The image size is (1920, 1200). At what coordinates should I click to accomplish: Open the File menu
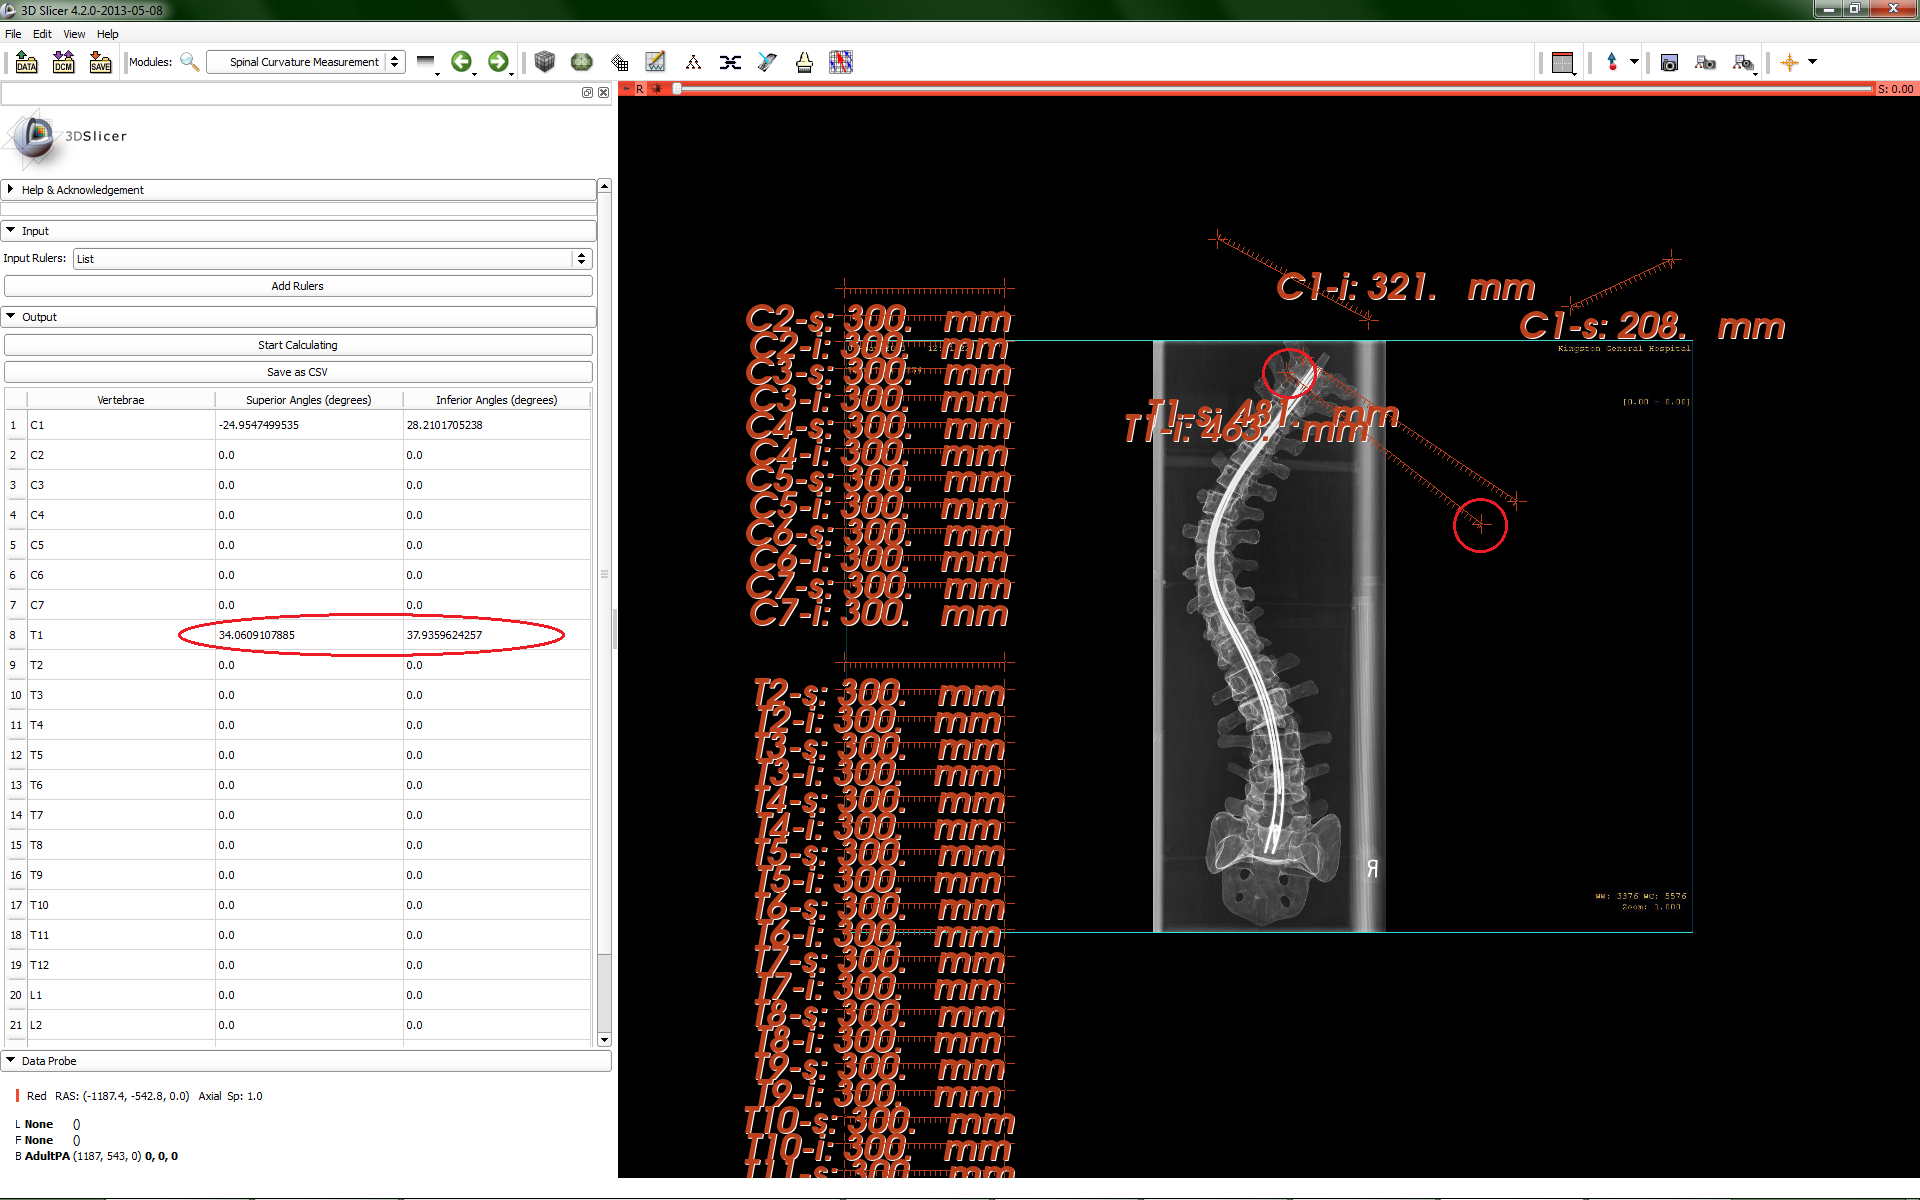pos(13,34)
